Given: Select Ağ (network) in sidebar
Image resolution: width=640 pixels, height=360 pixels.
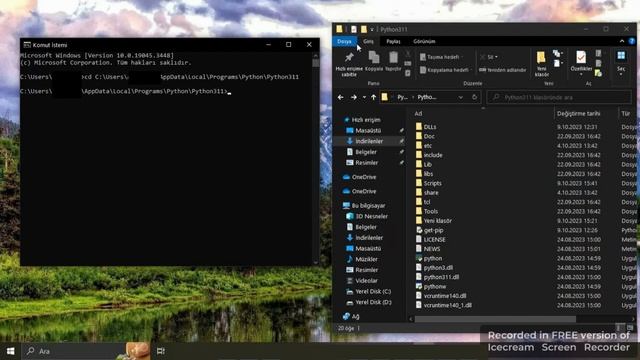Looking at the screenshot, I should (x=351, y=316).
